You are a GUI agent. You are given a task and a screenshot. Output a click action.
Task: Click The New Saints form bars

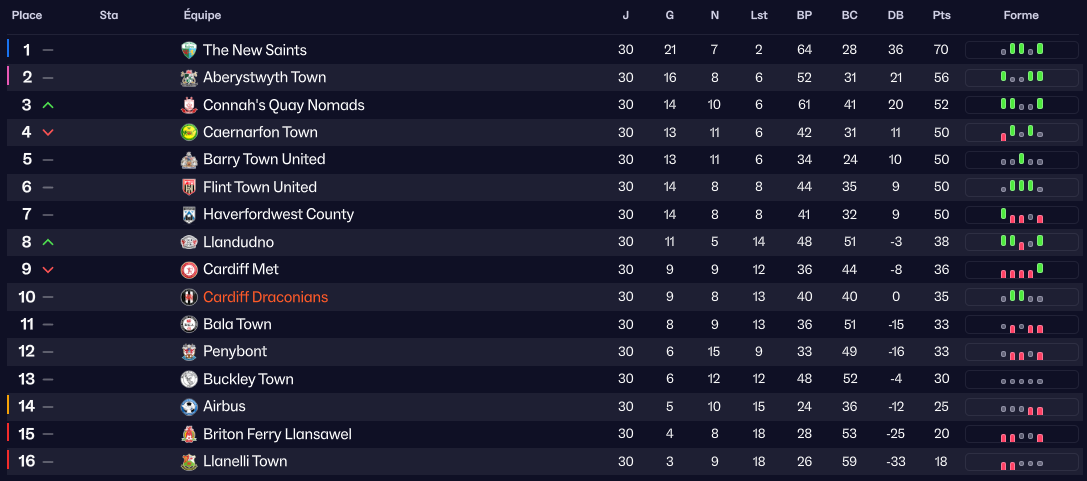1021,49
